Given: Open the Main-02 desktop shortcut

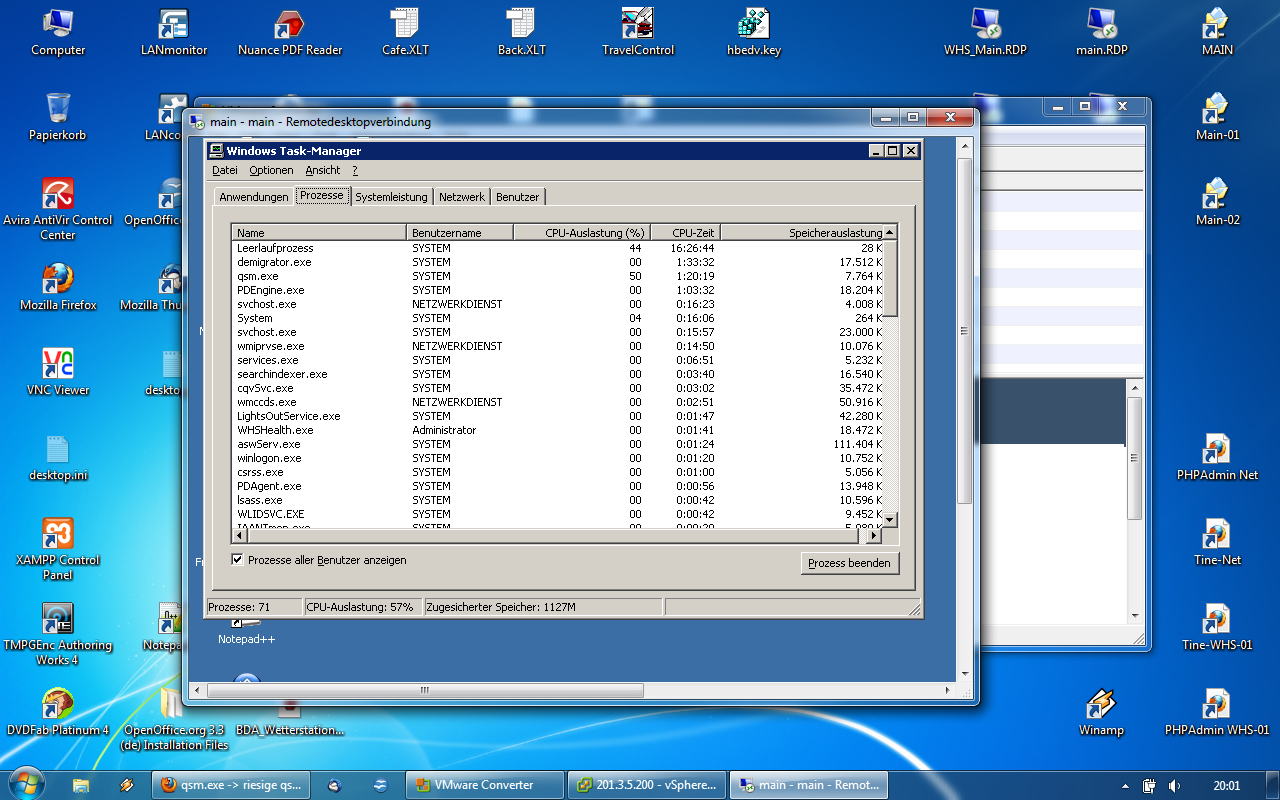Looking at the screenshot, I should (1217, 202).
